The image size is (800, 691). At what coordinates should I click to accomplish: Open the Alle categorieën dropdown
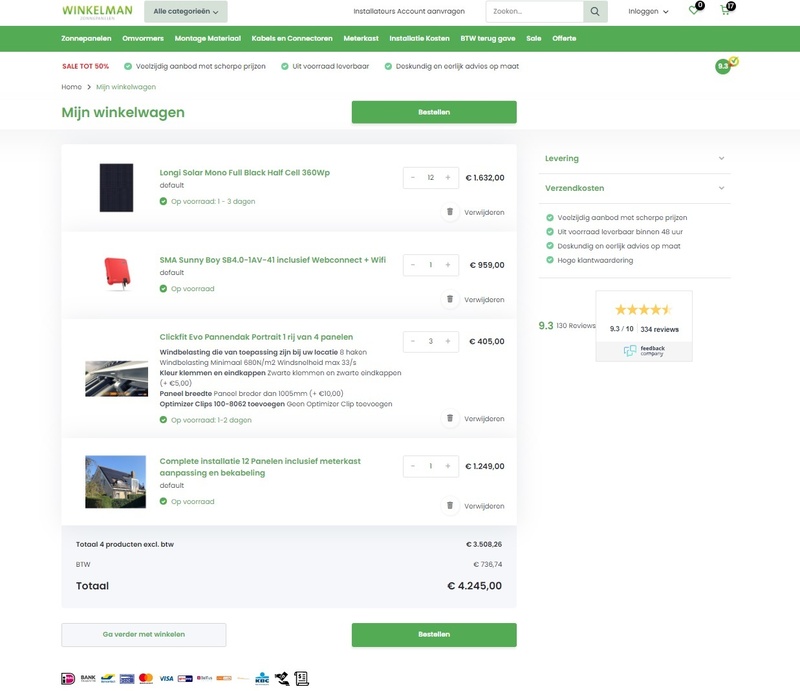click(186, 11)
